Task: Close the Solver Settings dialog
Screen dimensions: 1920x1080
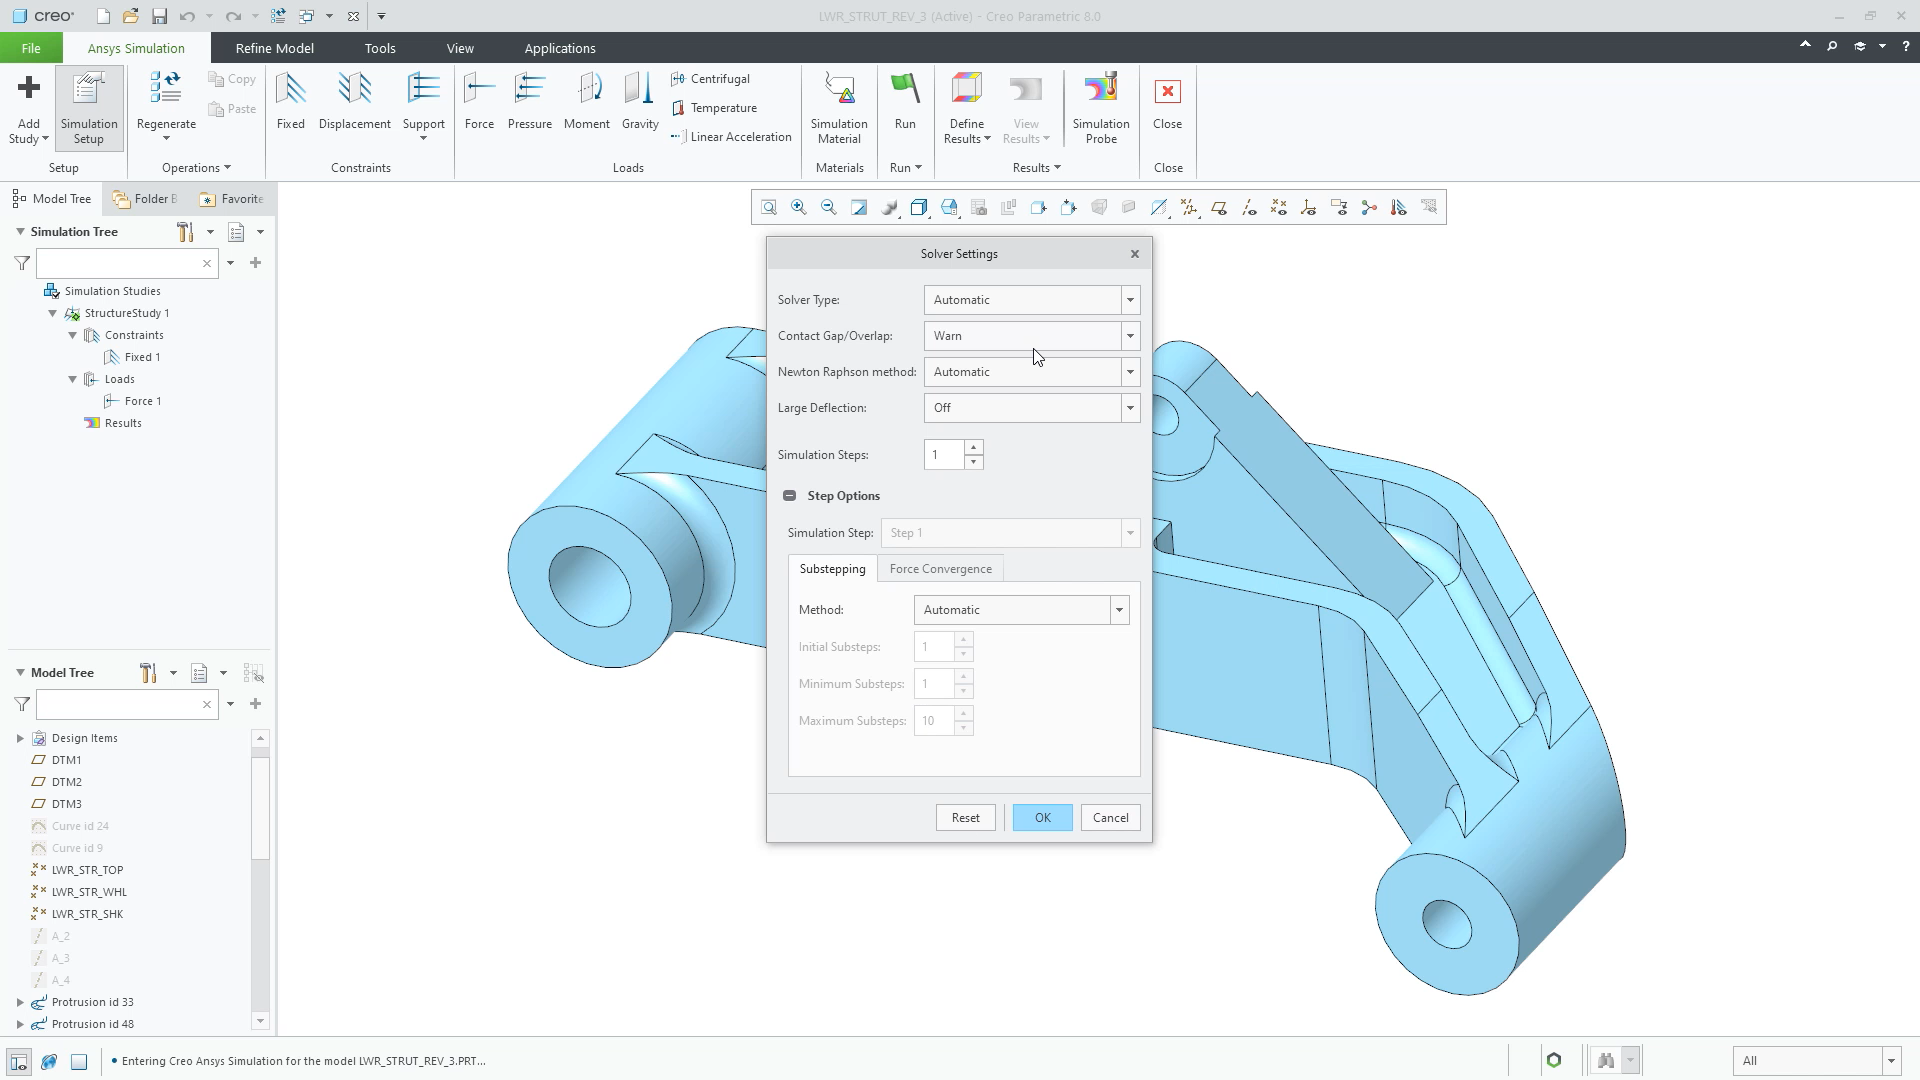Action: [1135, 254]
